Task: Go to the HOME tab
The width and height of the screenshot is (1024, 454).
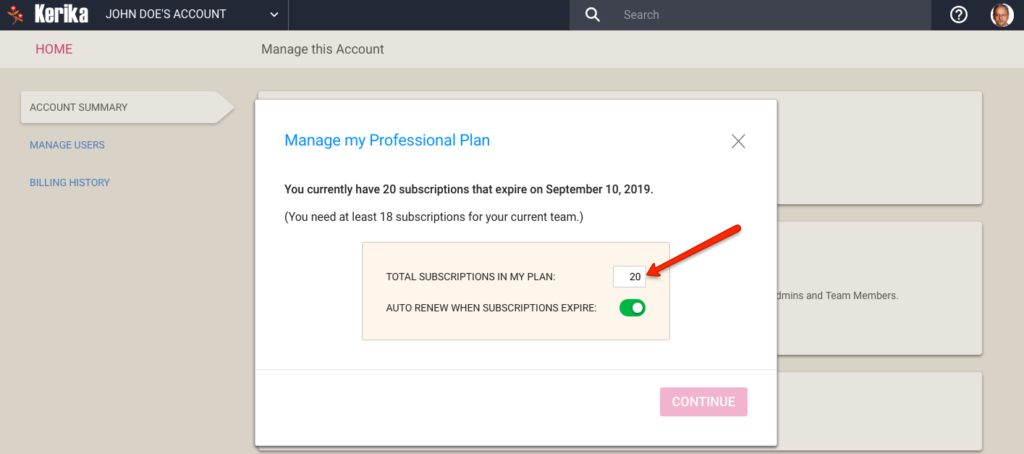Action: 54,49
